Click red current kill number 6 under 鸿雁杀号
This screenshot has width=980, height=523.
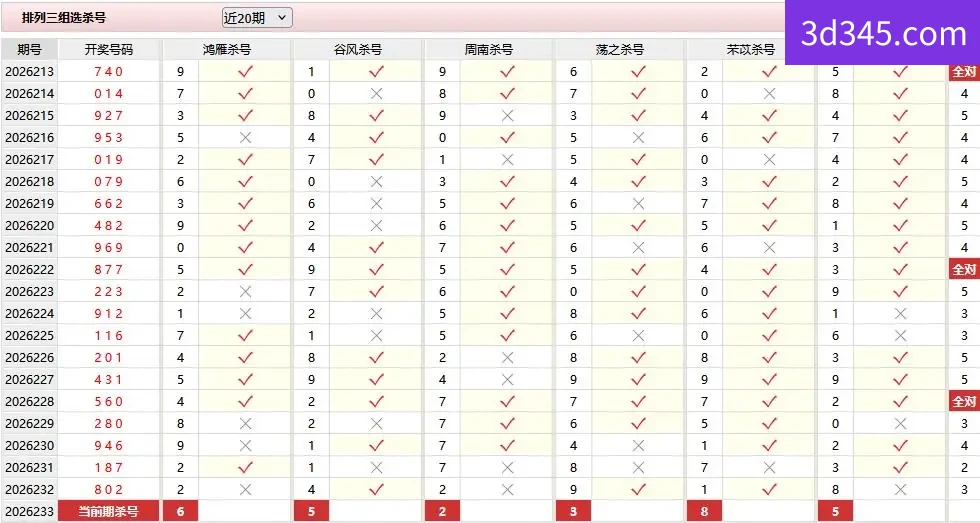[x=181, y=512]
